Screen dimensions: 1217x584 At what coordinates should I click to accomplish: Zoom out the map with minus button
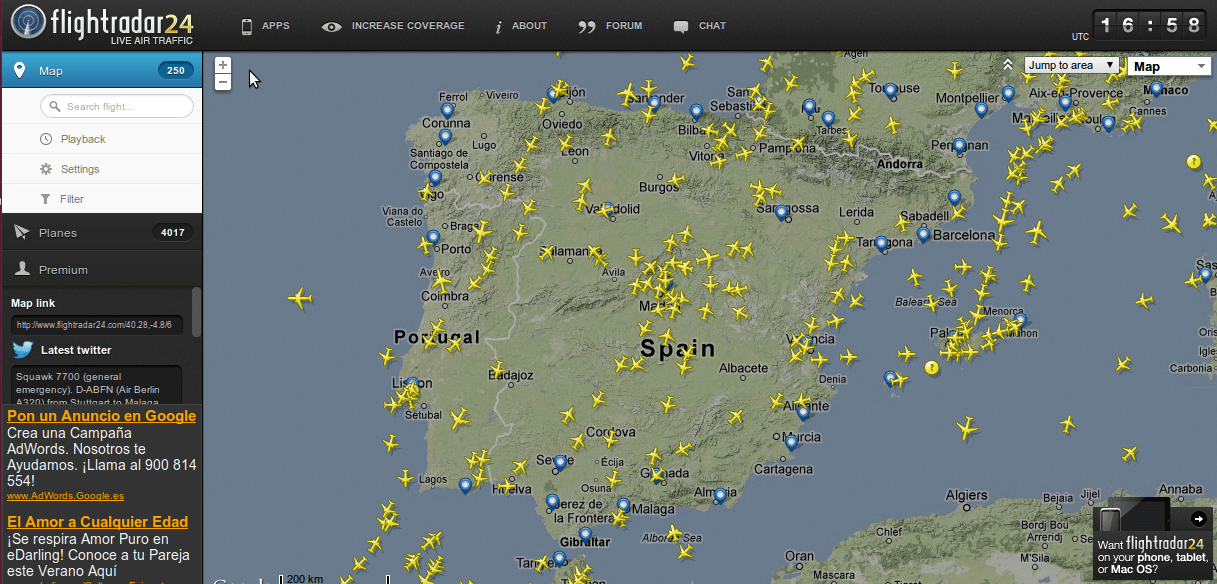tap(223, 82)
